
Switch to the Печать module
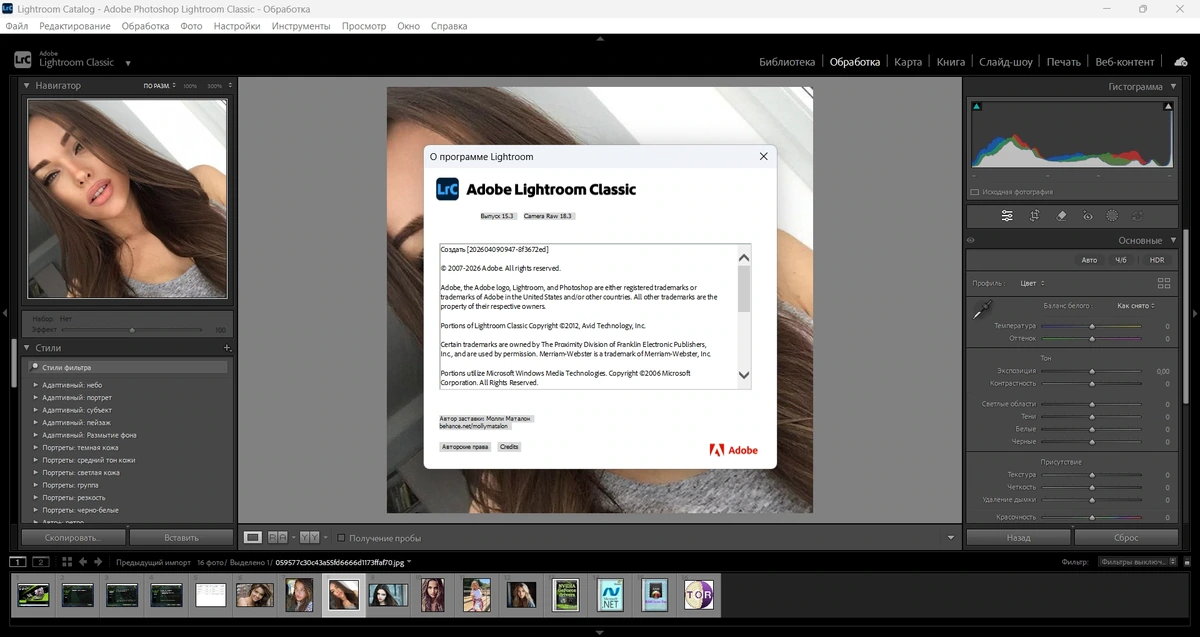[x=1064, y=62]
